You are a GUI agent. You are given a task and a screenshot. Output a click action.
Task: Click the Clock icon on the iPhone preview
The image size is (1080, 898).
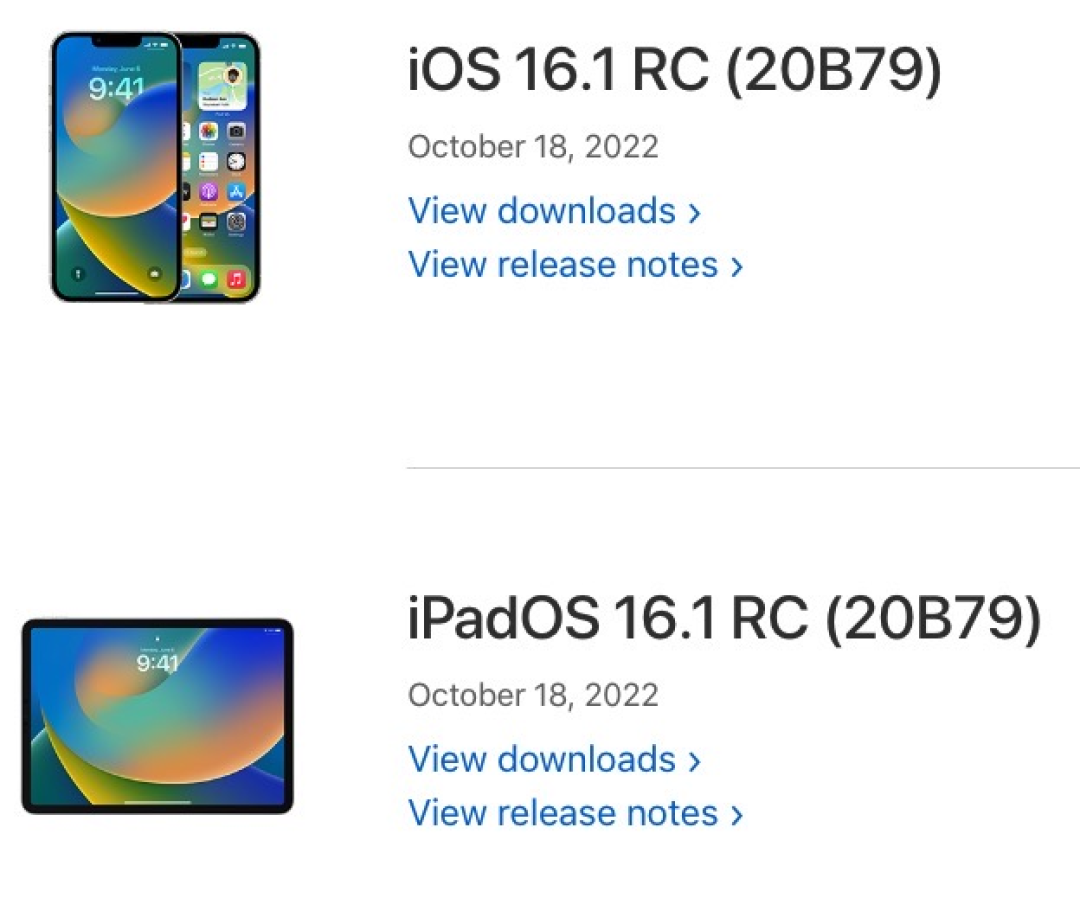237,160
